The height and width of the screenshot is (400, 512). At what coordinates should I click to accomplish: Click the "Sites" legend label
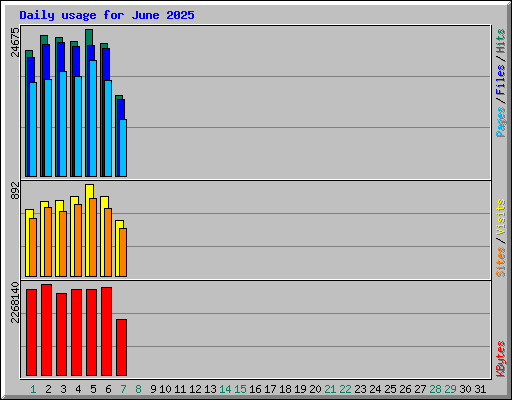point(501,262)
